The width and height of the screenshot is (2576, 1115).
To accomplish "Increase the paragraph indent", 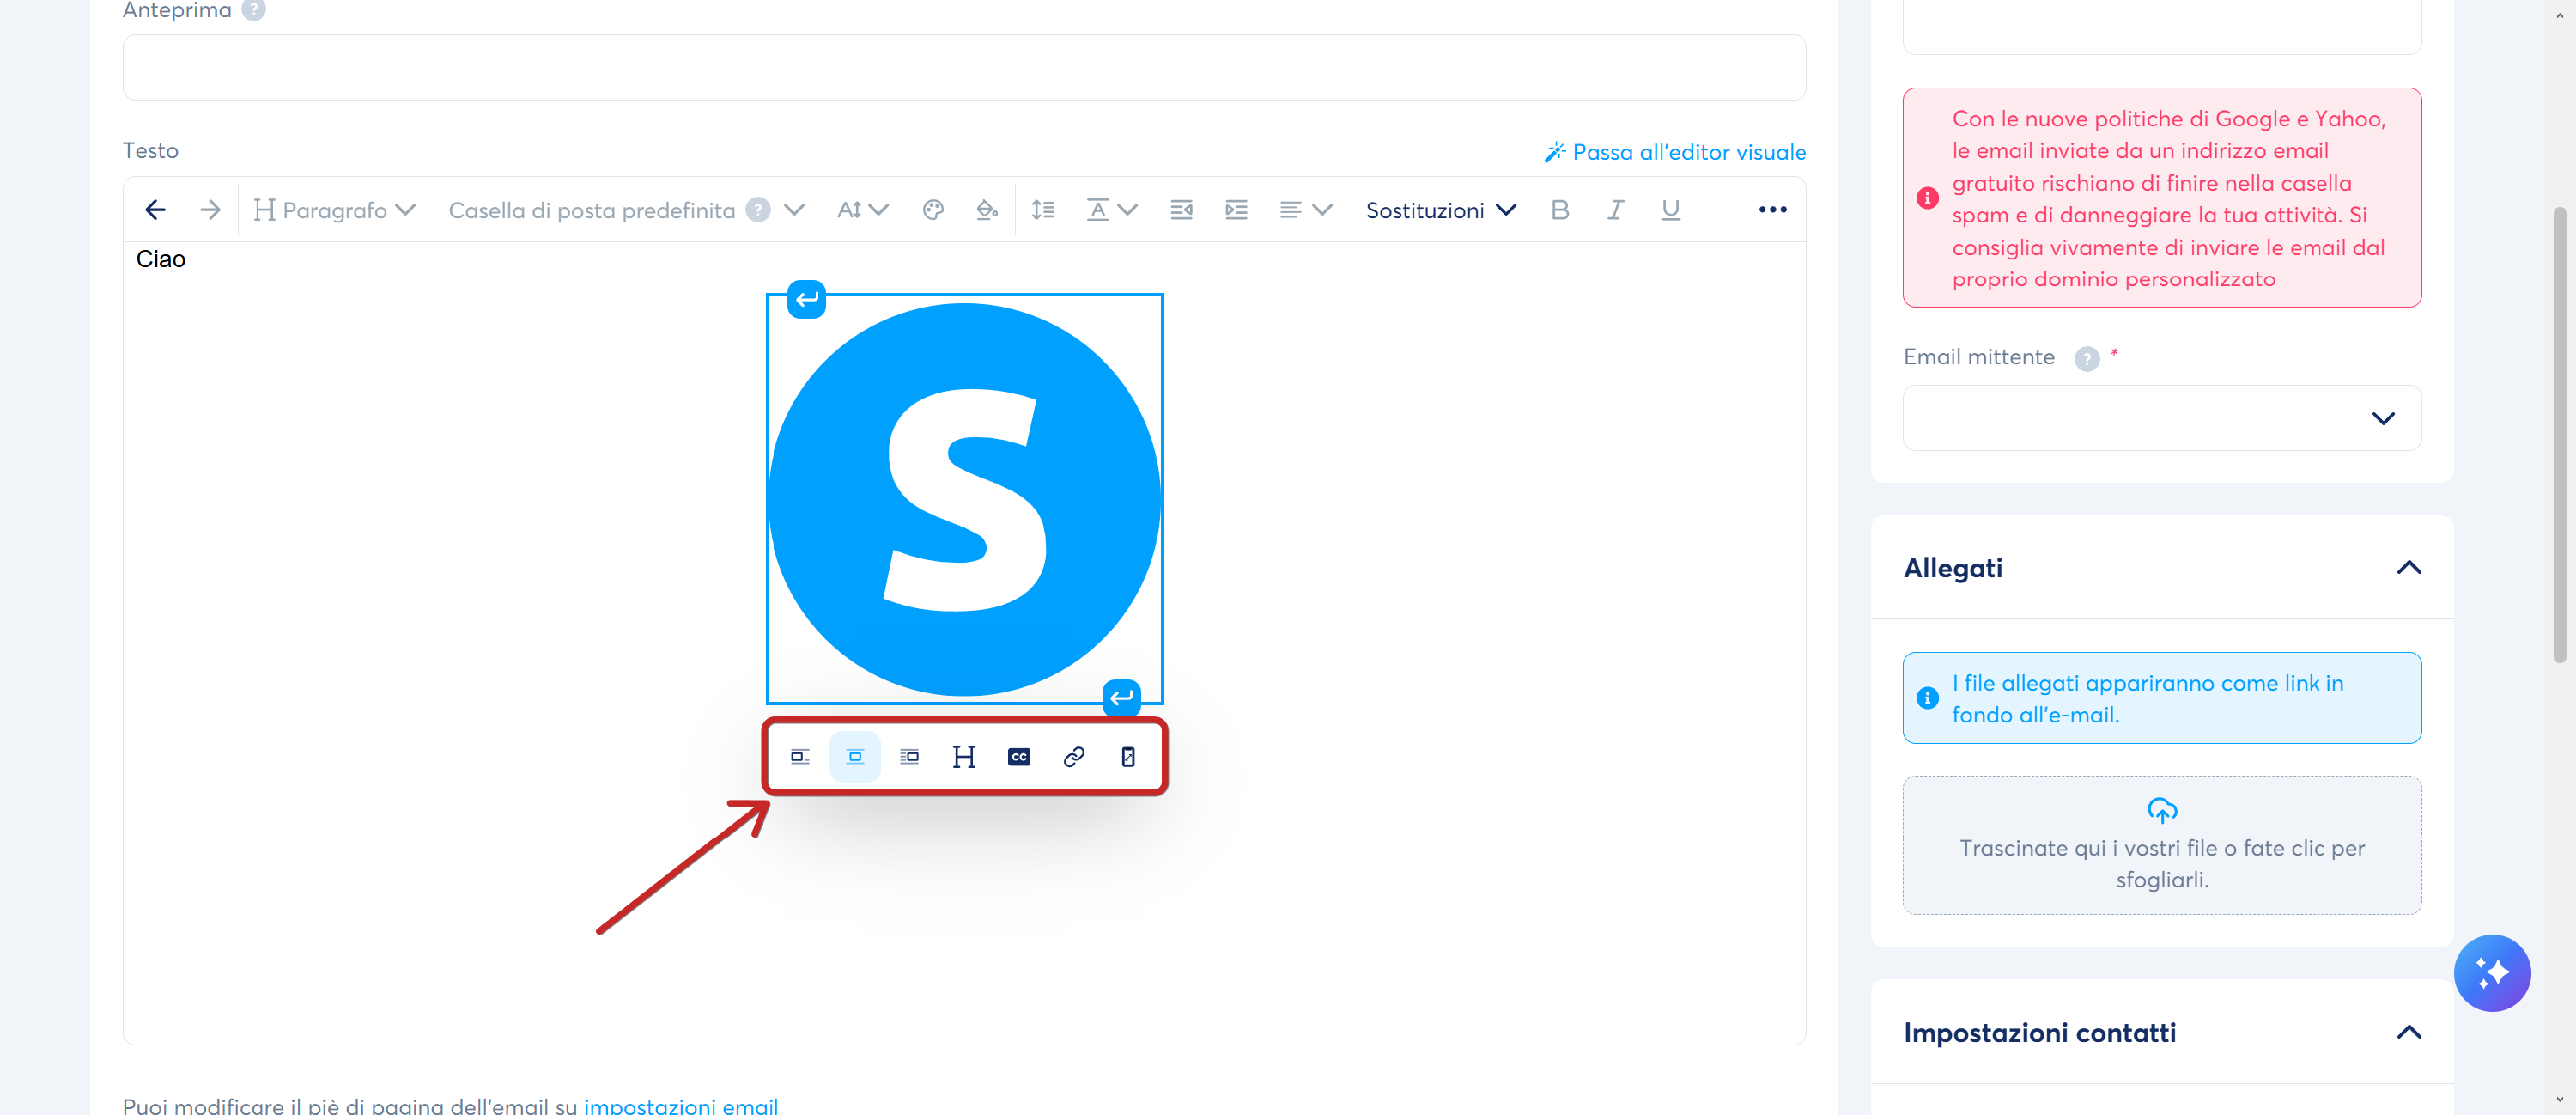I will pyautogui.click(x=1236, y=210).
